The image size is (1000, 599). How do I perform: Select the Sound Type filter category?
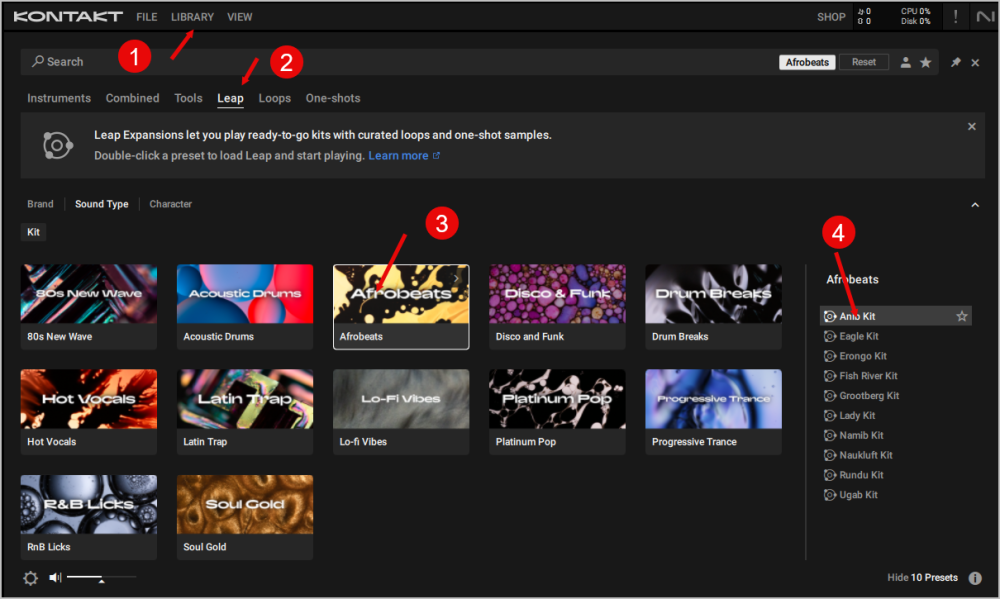click(x=101, y=204)
